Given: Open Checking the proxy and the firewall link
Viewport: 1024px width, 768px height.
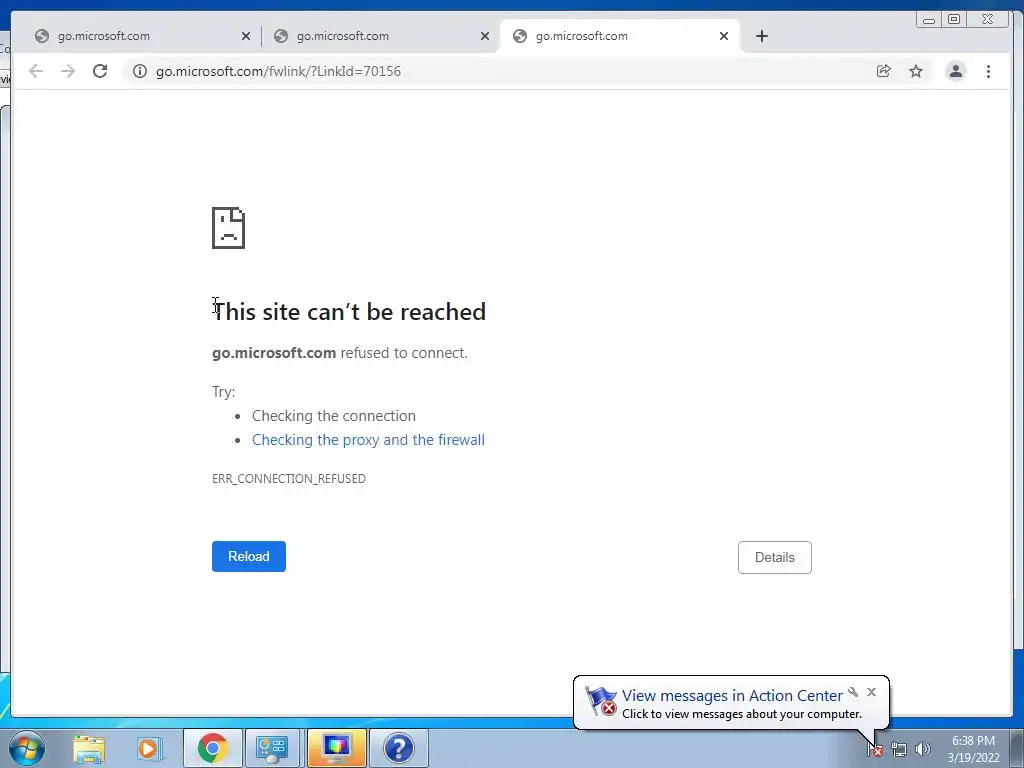Looking at the screenshot, I should coord(368,440).
